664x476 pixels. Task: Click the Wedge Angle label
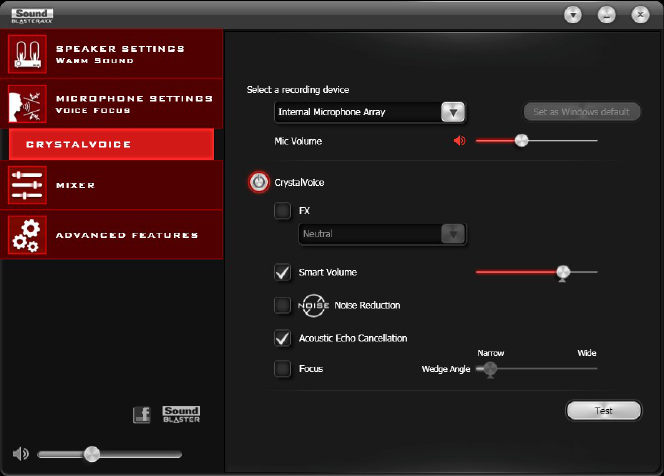point(446,369)
